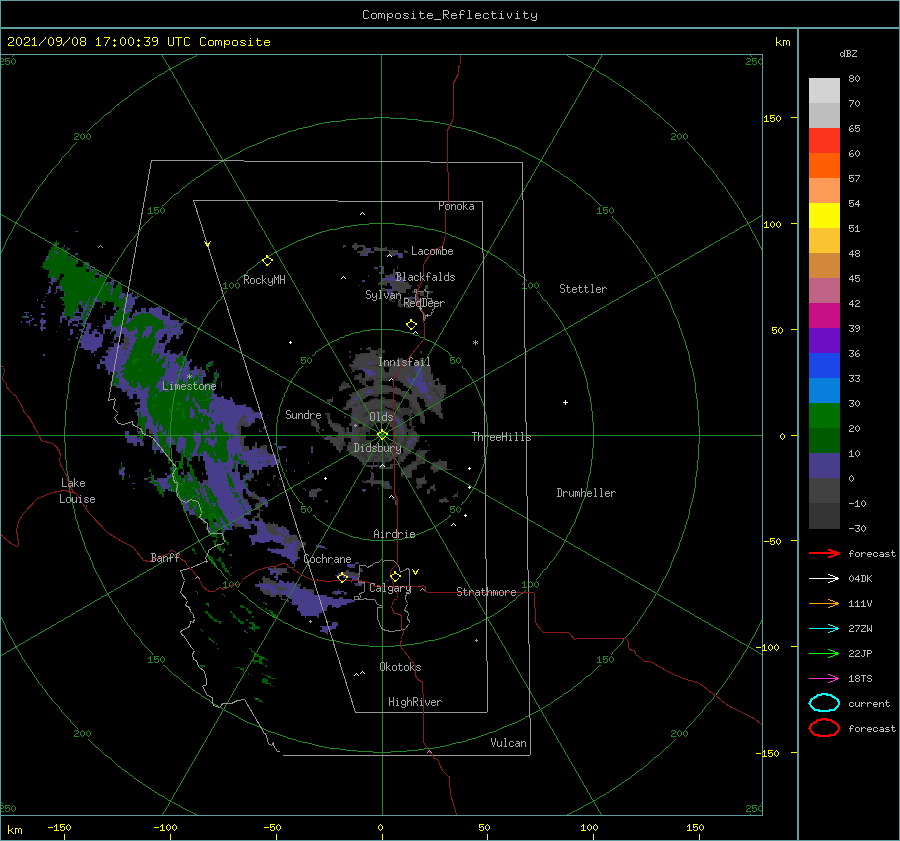
Task: Pick the red 60-65 dBZ swatch
Action: [824, 141]
